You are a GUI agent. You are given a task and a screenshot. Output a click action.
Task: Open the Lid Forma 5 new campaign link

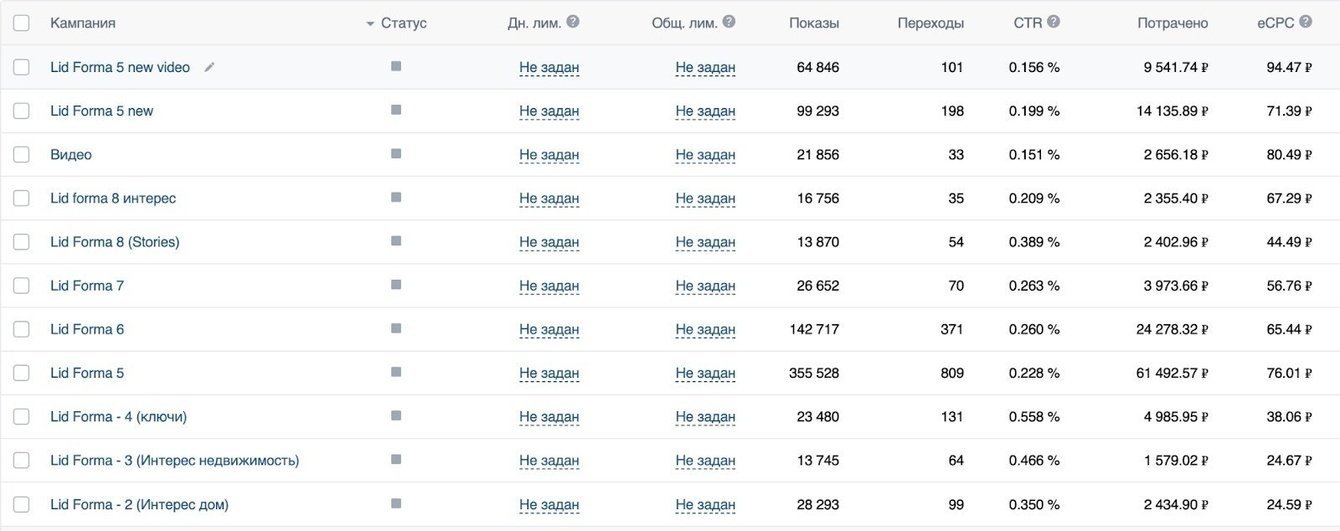(102, 111)
